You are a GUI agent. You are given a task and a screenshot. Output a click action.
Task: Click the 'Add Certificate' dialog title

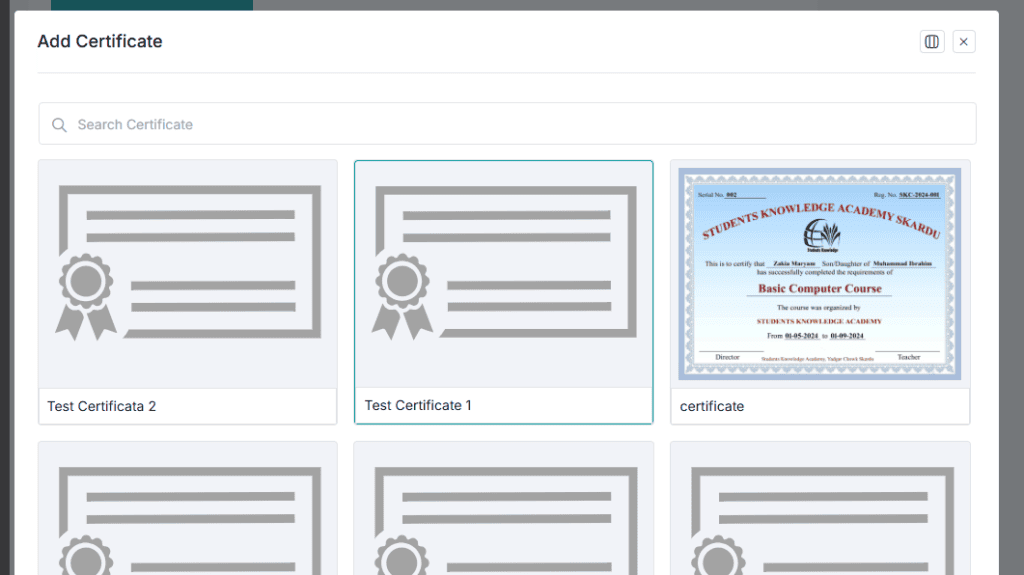100,41
